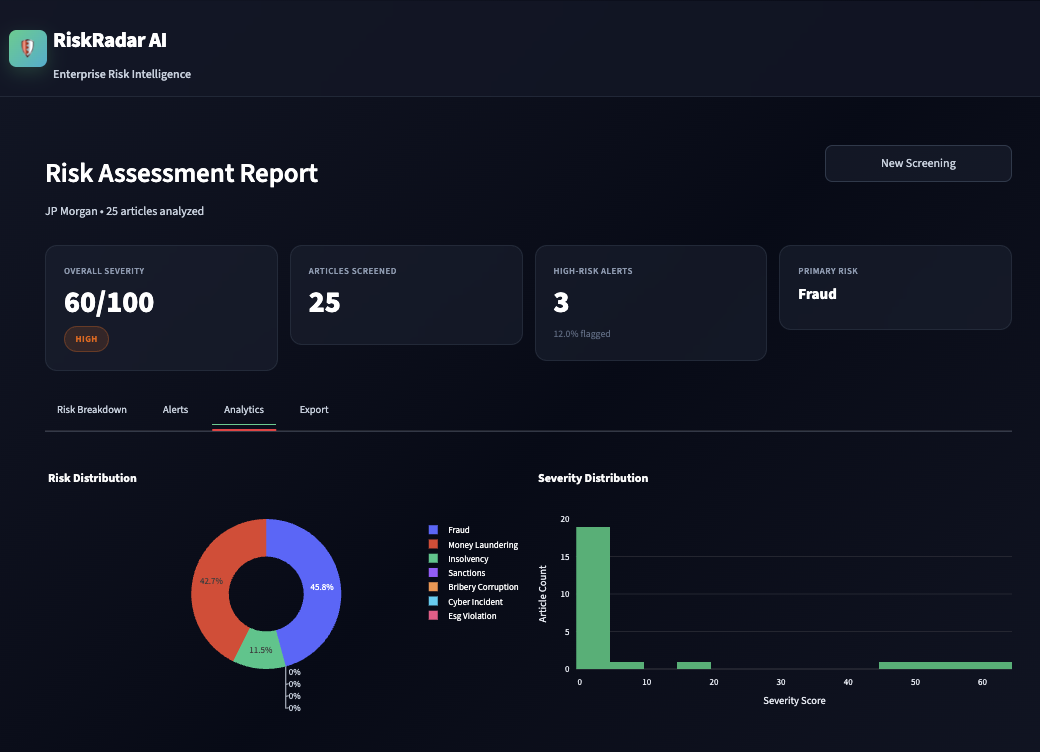The width and height of the screenshot is (1040, 752).
Task: Toggle Esg Violation legend color square
Action: (x=433, y=615)
